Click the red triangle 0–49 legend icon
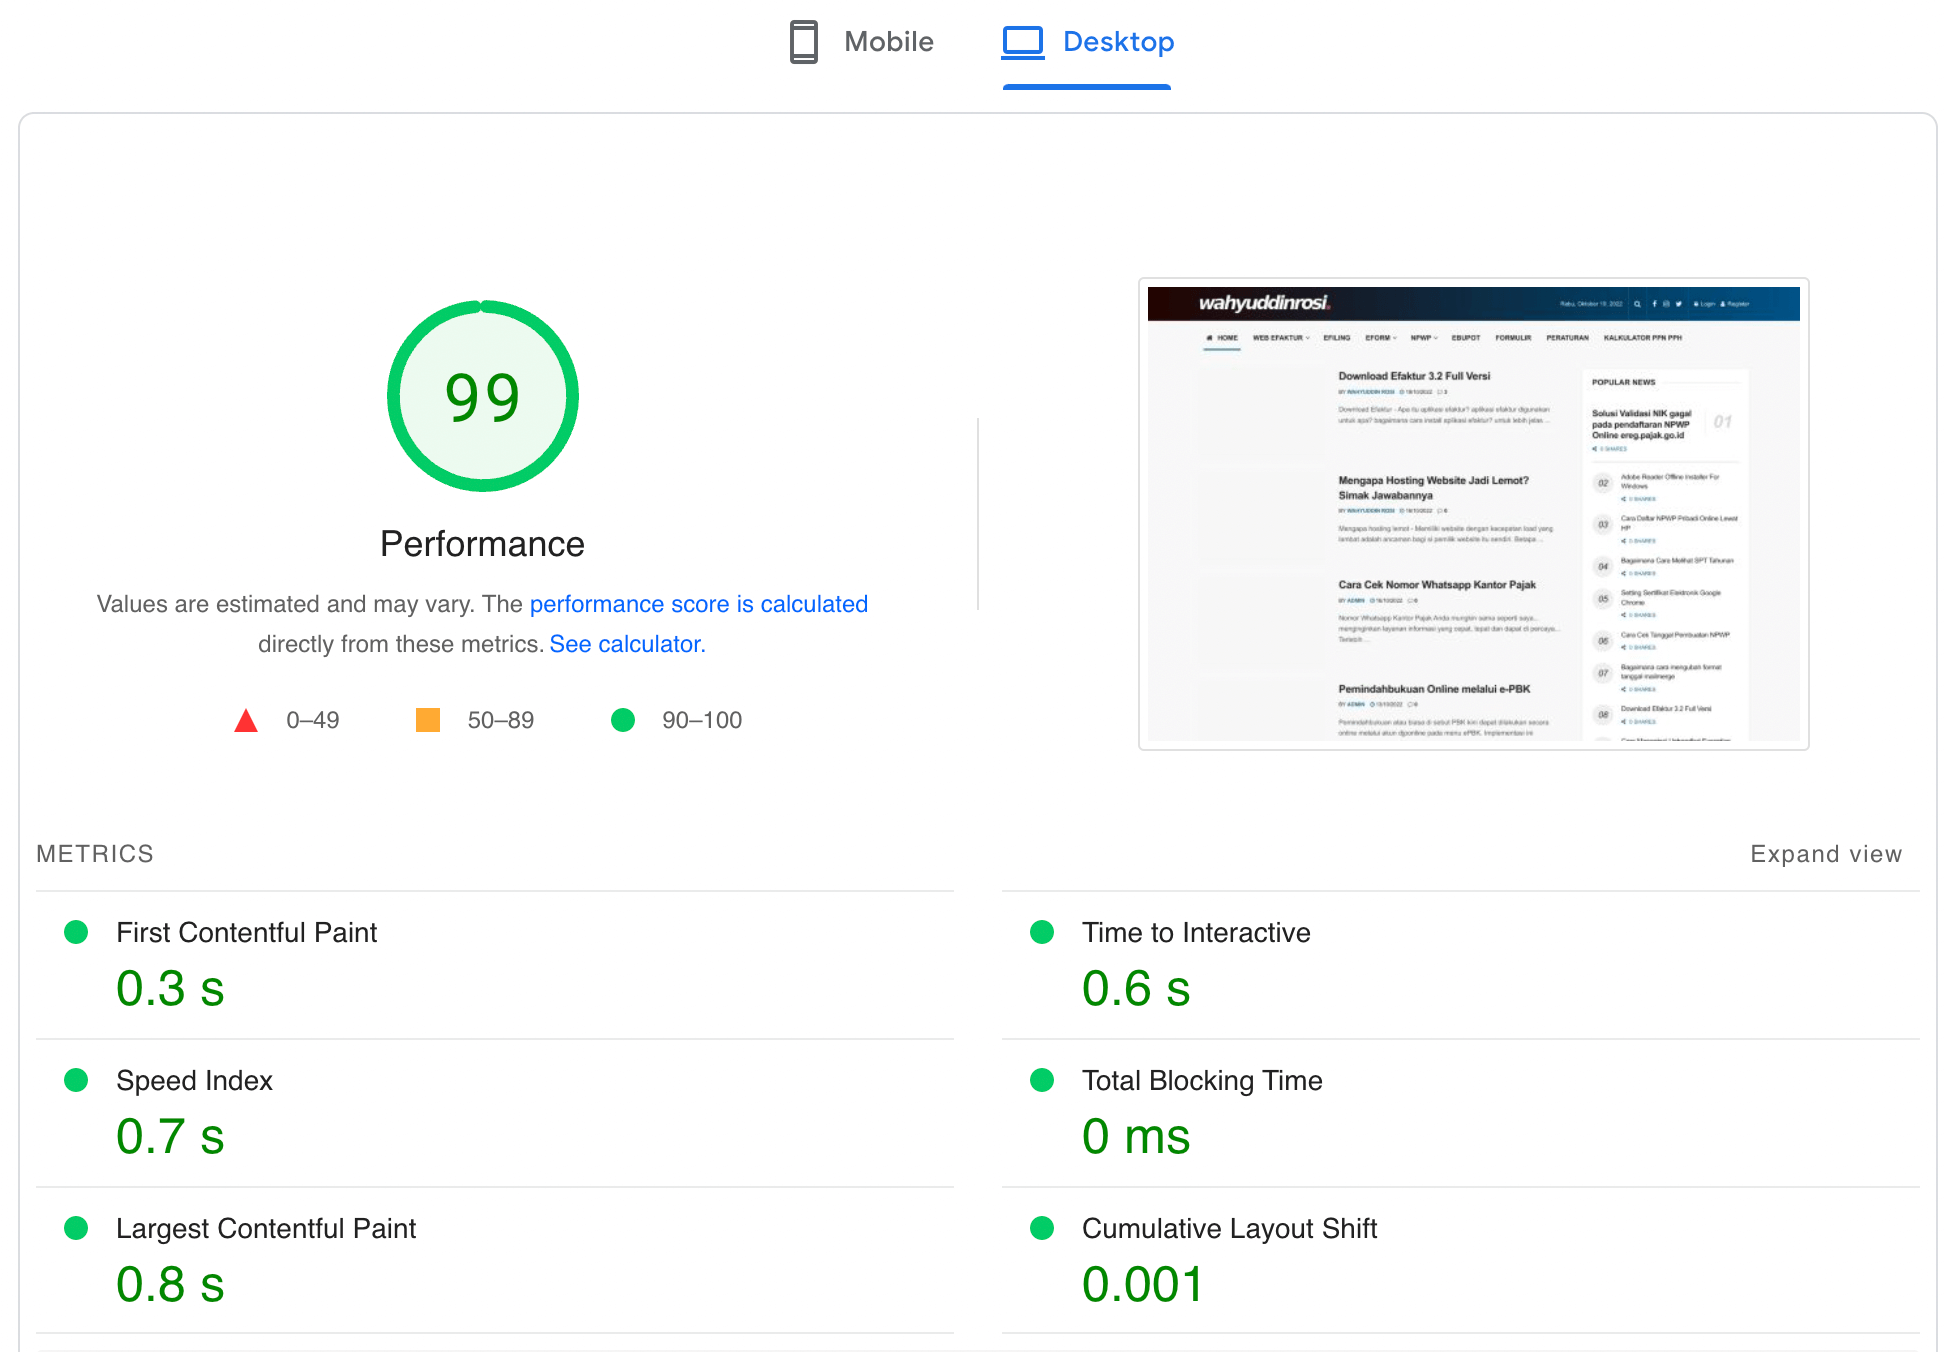 (x=246, y=720)
